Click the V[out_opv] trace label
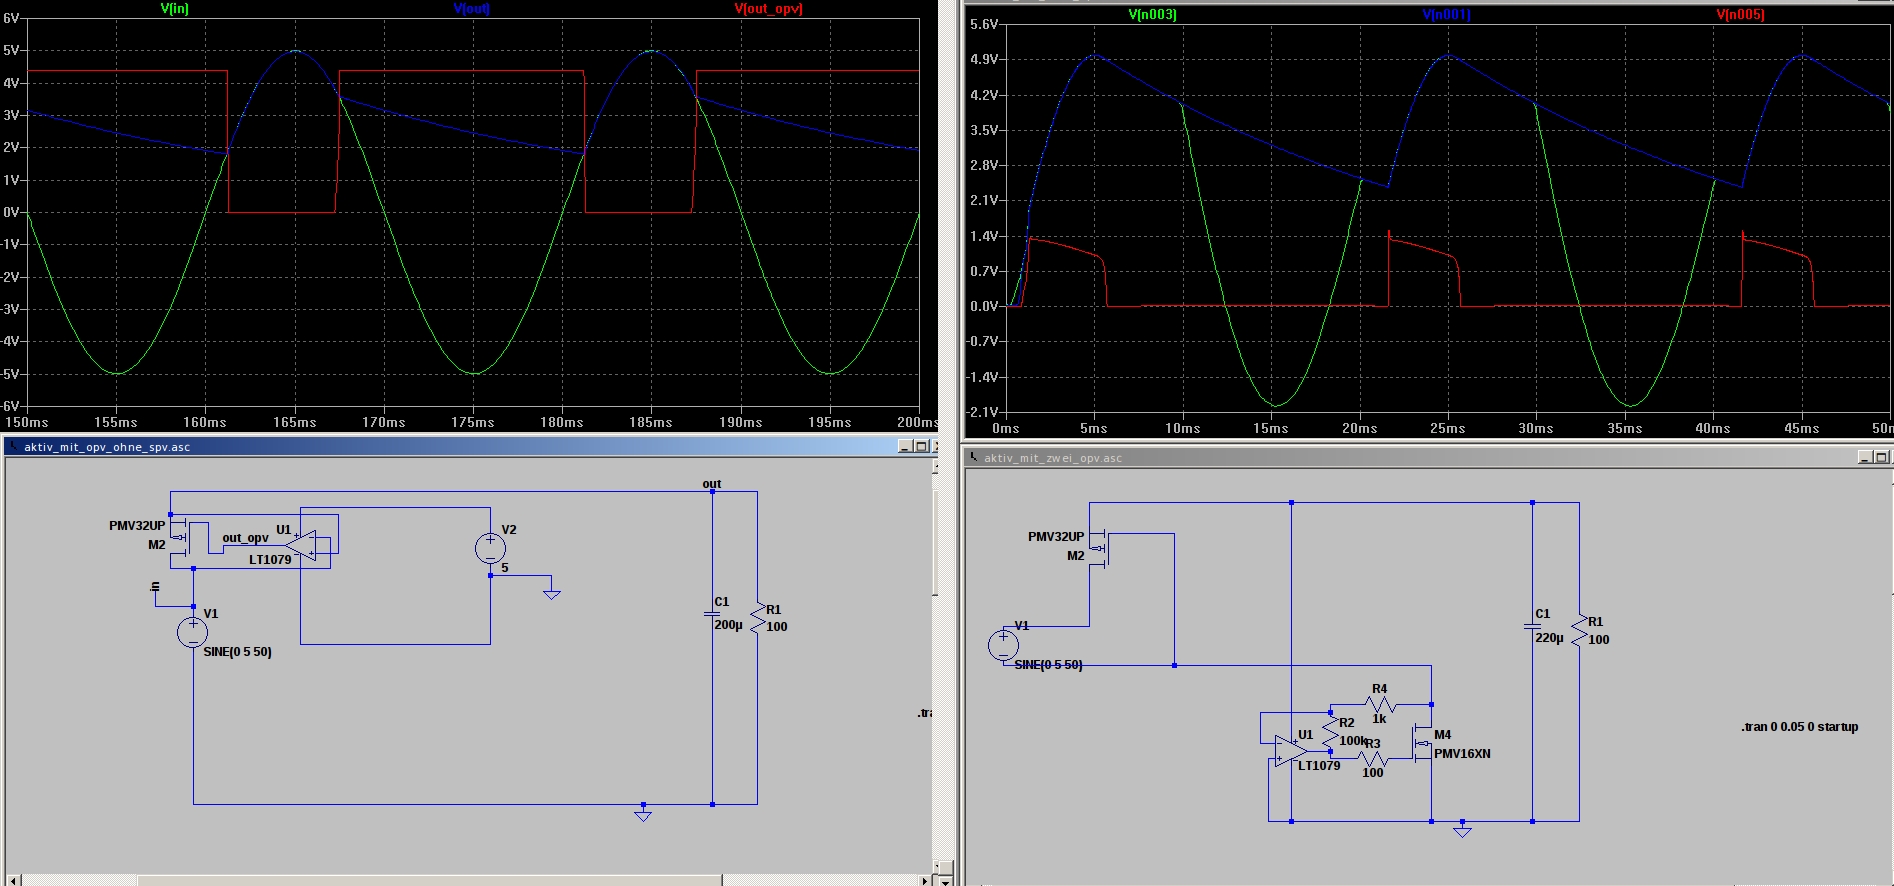The height and width of the screenshot is (886, 1894). pyautogui.click(x=768, y=9)
